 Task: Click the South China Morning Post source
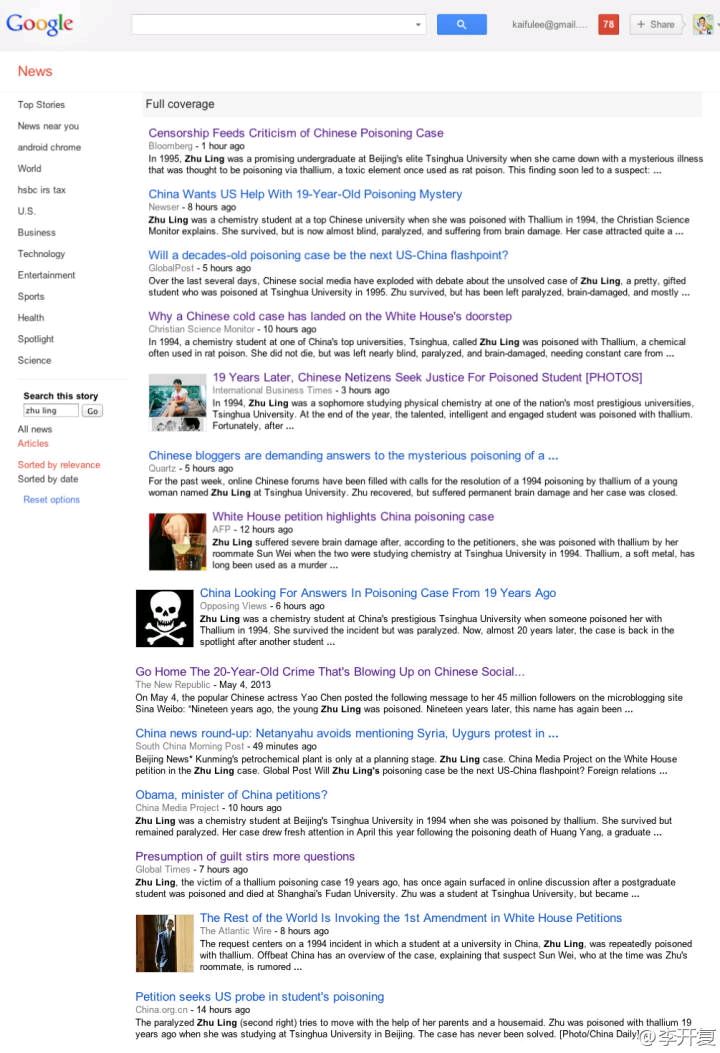click(x=189, y=746)
